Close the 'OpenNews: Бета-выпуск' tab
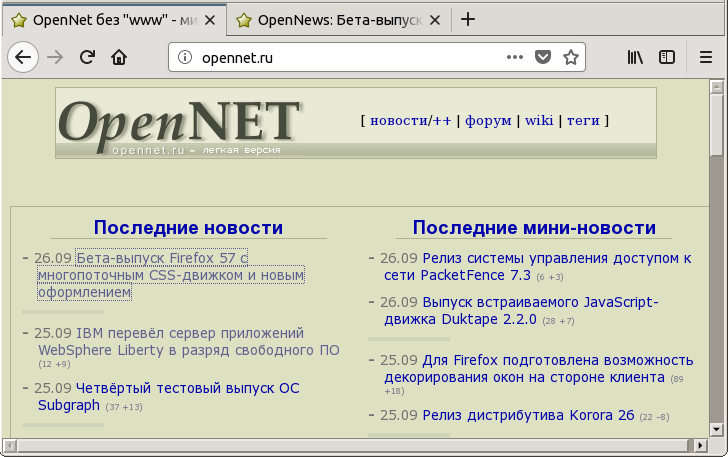The height and width of the screenshot is (457, 728). click(x=435, y=20)
